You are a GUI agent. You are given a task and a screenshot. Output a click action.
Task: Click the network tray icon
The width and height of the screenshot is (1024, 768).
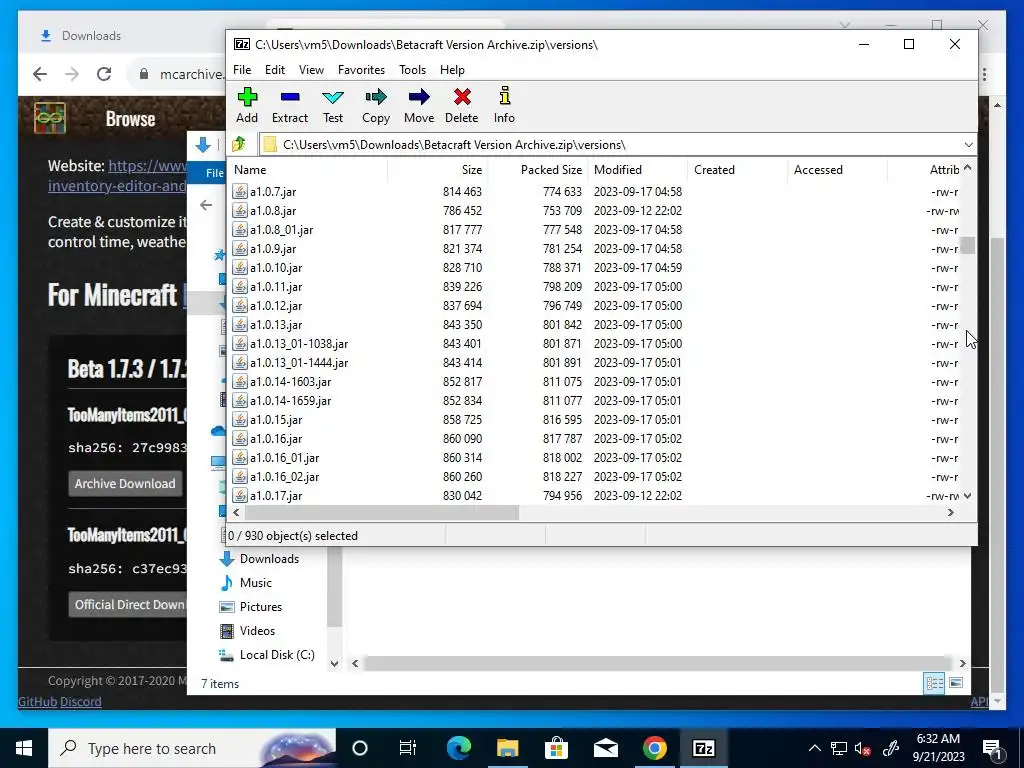click(839, 748)
